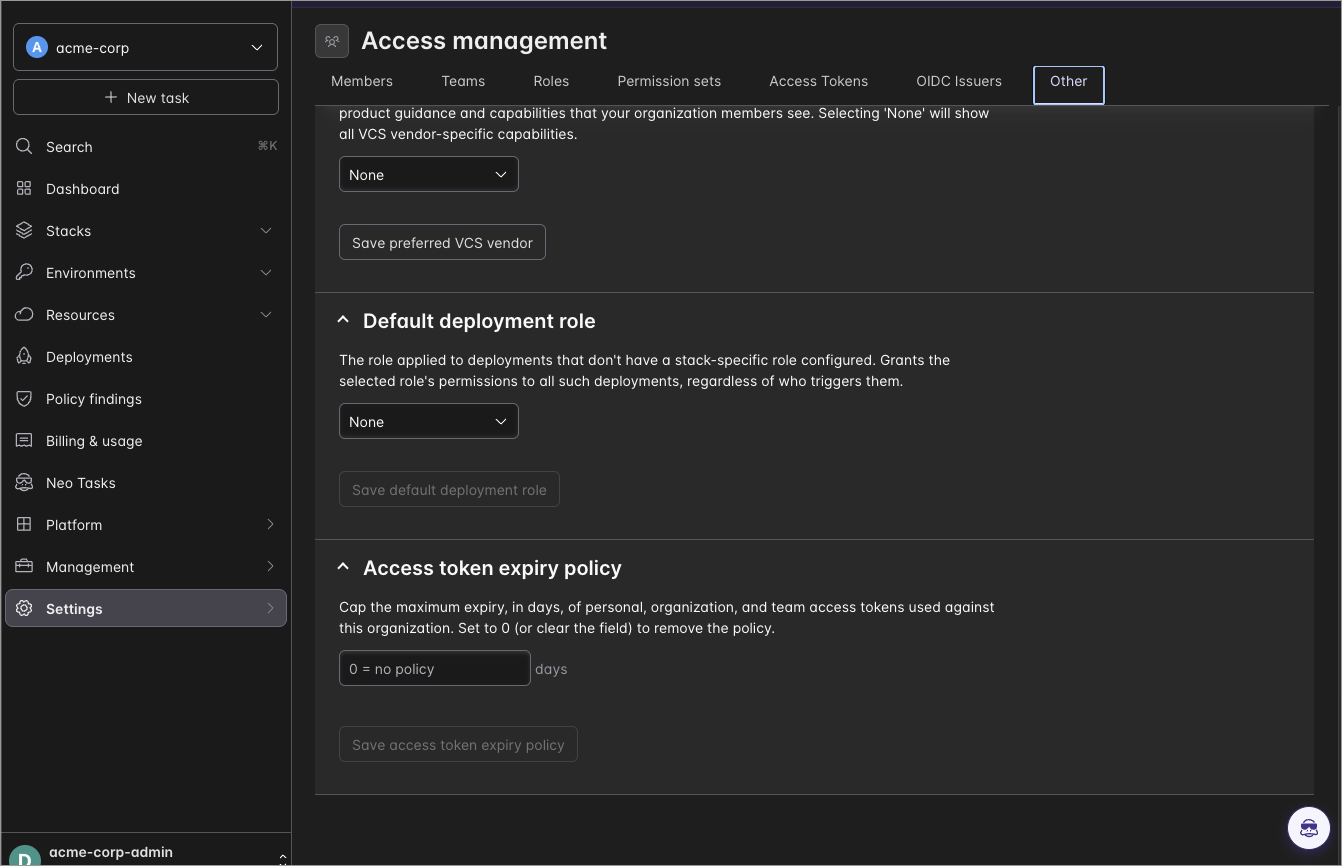The height and width of the screenshot is (866, 1342).
Task: Open the Access Tokens tab
Action: [819, 81]
